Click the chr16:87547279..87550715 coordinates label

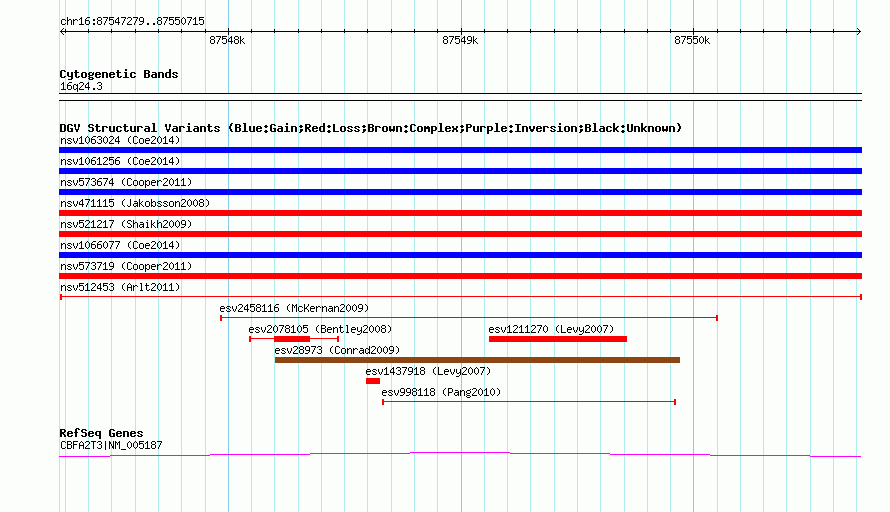click(132, 22)
